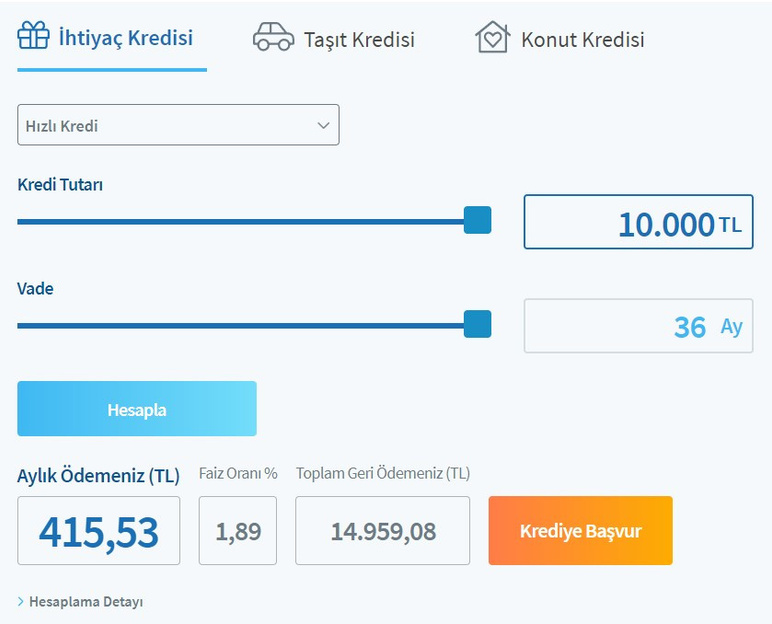Expand the Hesaplama Detayı section

(86, 601)
